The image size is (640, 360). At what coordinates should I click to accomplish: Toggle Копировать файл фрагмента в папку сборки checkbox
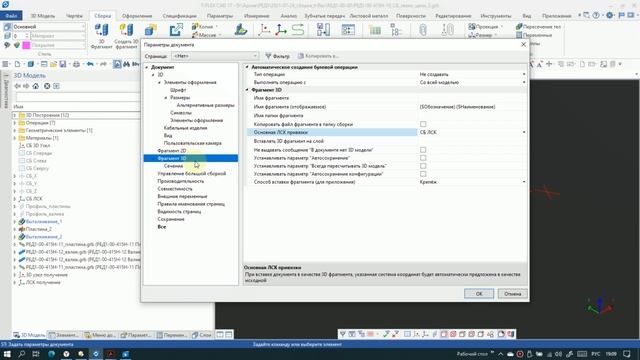tap(423, 124)
